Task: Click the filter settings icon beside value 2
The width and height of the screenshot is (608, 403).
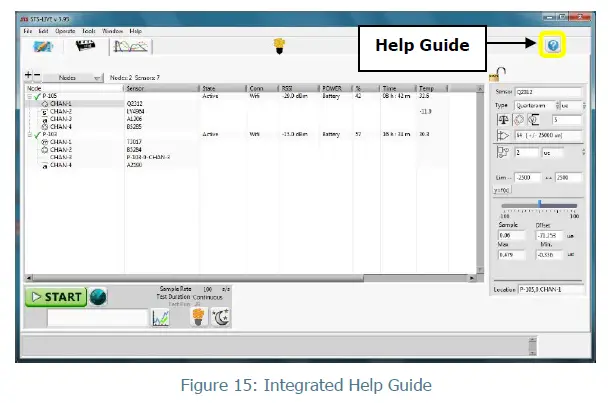Action: click(x=503, y=152)
